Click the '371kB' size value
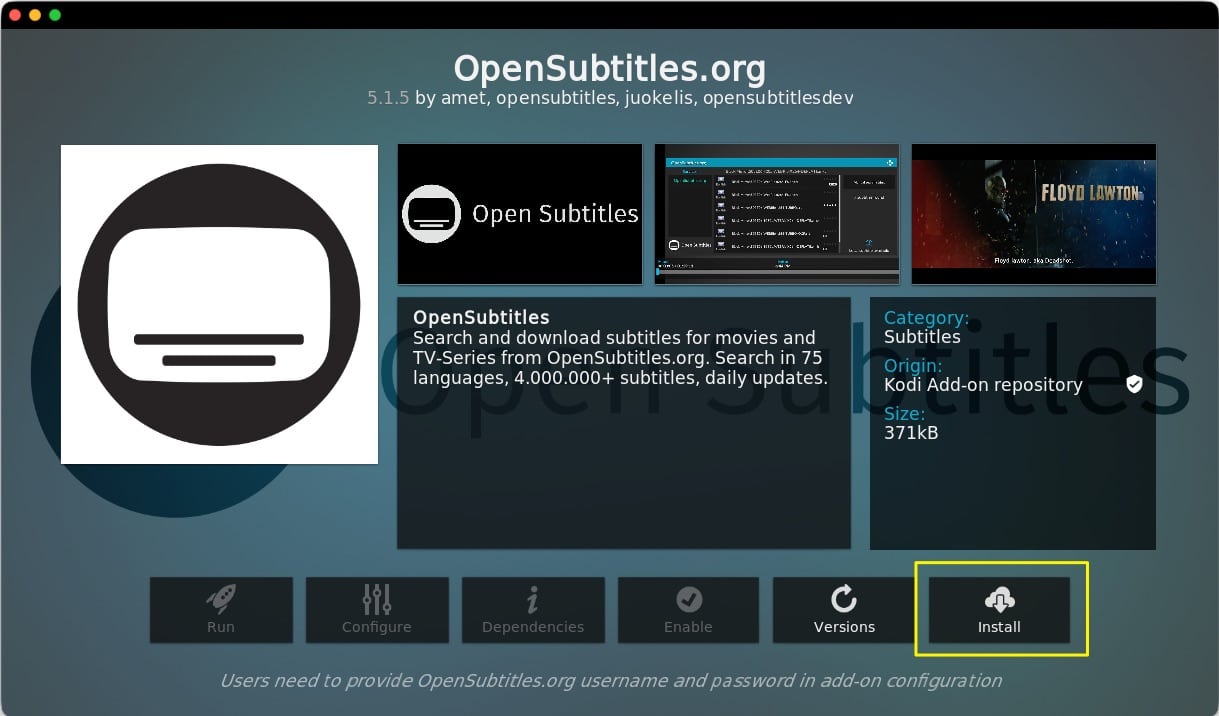The height and width of the screenshot is (716, 1219). 911,433
